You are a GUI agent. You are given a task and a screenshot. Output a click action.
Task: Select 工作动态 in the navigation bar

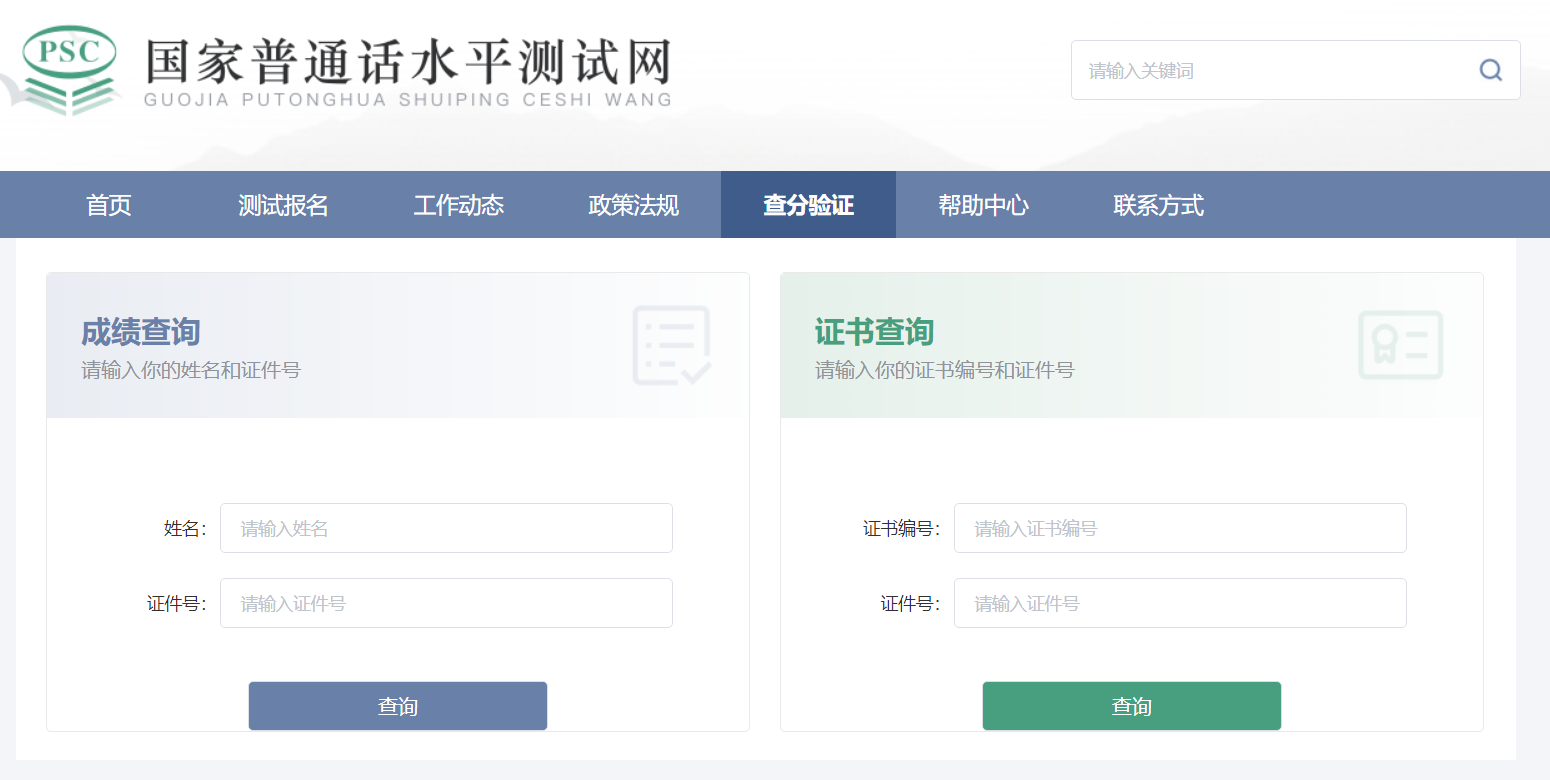coord(458,205)
